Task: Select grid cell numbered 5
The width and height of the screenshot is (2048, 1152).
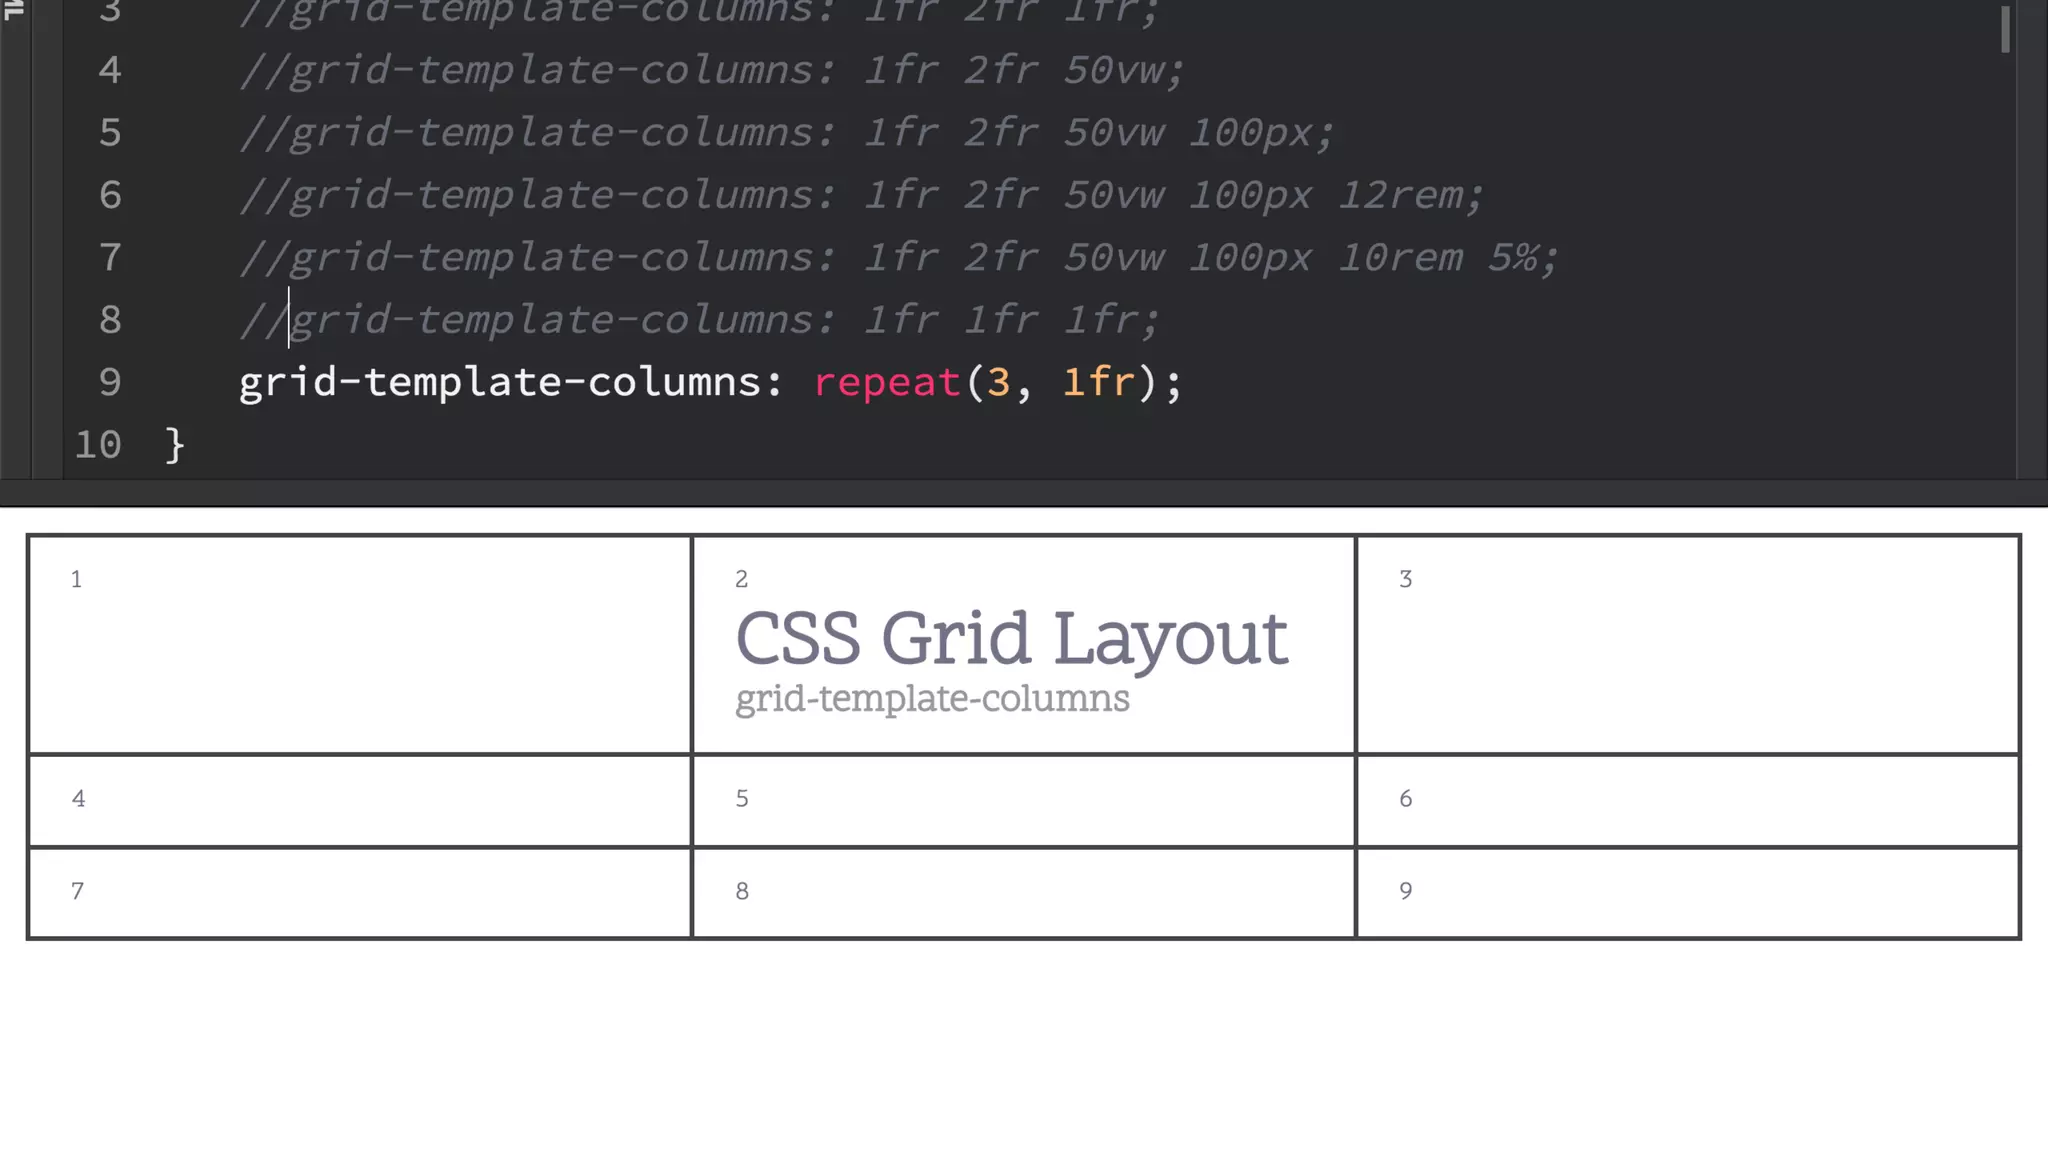Action: click(1023, 800)
